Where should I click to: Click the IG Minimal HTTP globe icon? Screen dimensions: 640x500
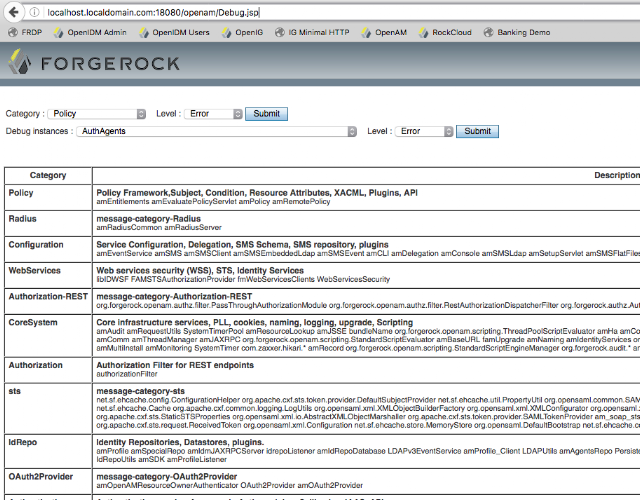280,32
